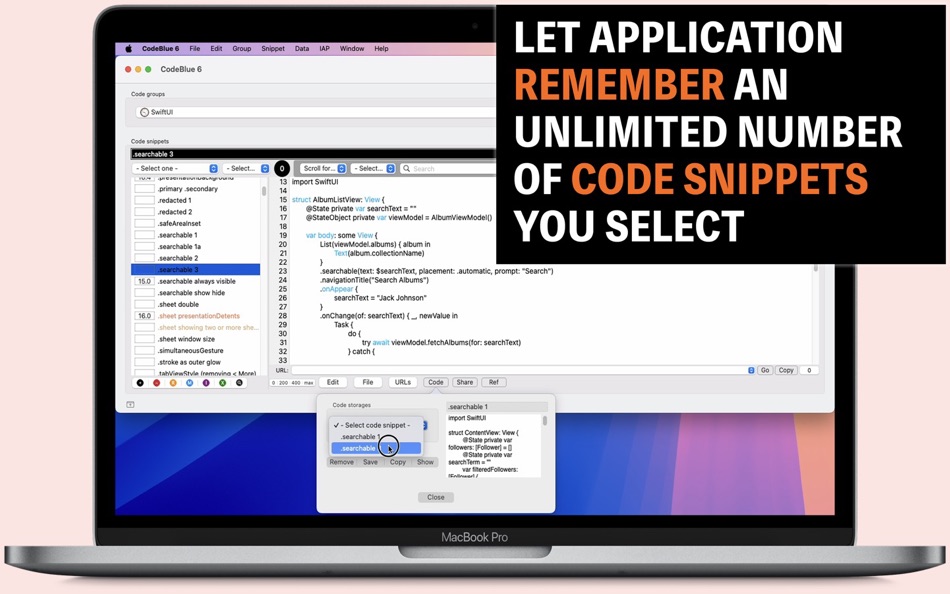The width and height of the screenshot is (950, 594).
Task: Open the Group menu
Action: tap(242, 48)
